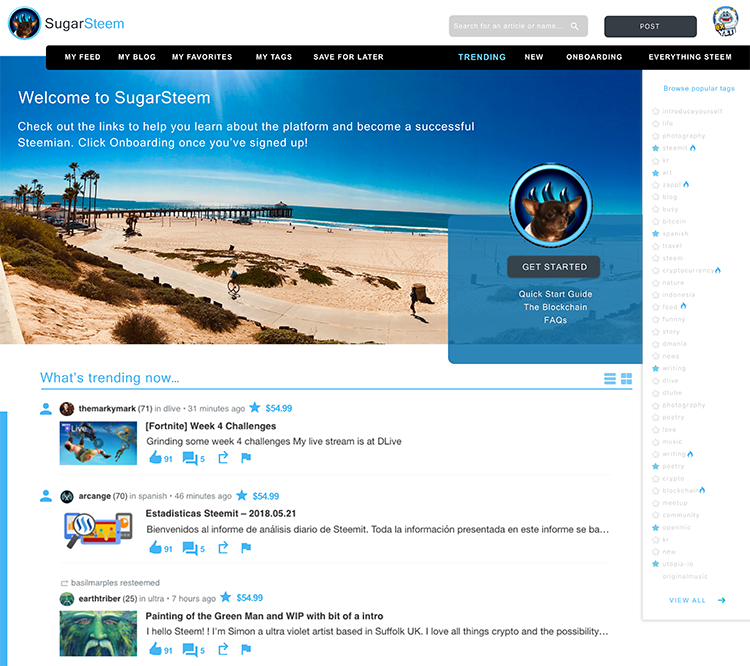Like the Fortnite Week 4 Challenges post

click(155, 458)
